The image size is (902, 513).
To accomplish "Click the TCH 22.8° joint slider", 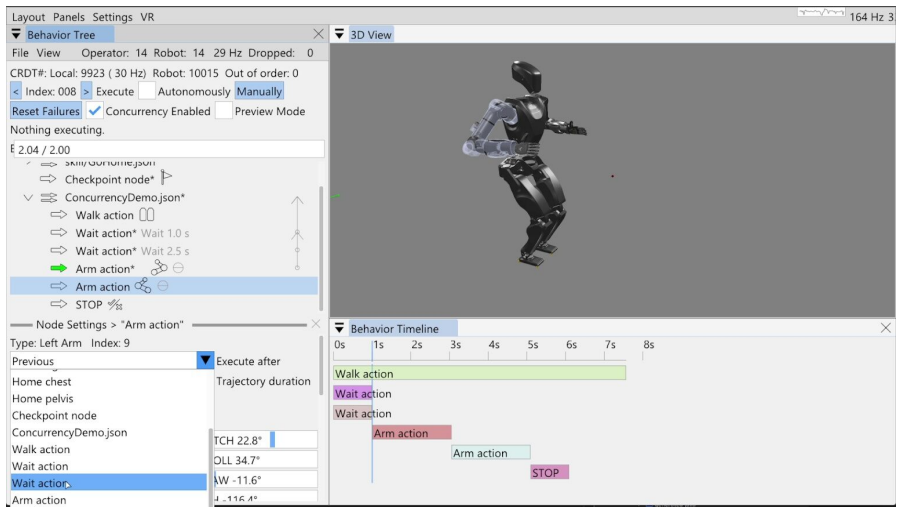I will click(266, 440).
